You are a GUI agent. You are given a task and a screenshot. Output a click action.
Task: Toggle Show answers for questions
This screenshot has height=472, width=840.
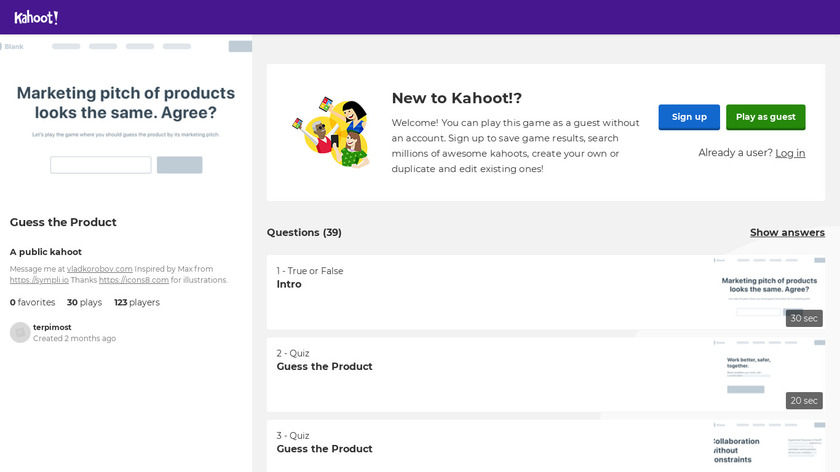(x=787, y=232)
